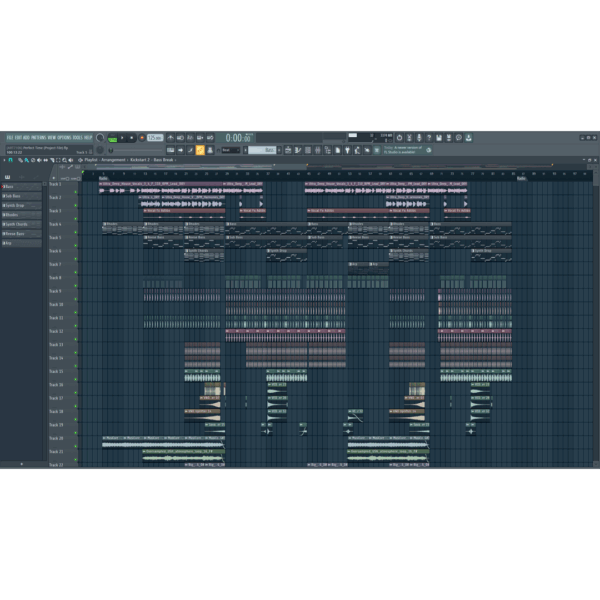Select the Bass pattern in picker
This screenshot has width=600, height=600.
pyautogui.click(x=22, y=187)
